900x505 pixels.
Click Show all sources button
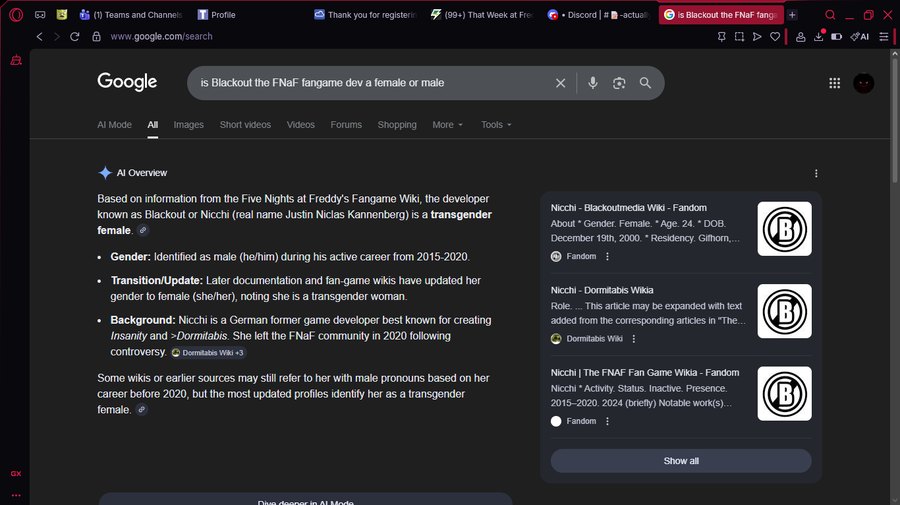(x=681, y=461)
